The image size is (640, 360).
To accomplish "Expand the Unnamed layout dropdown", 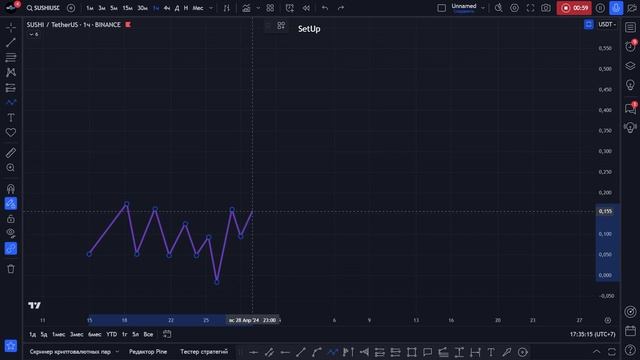I will point(483,8).
